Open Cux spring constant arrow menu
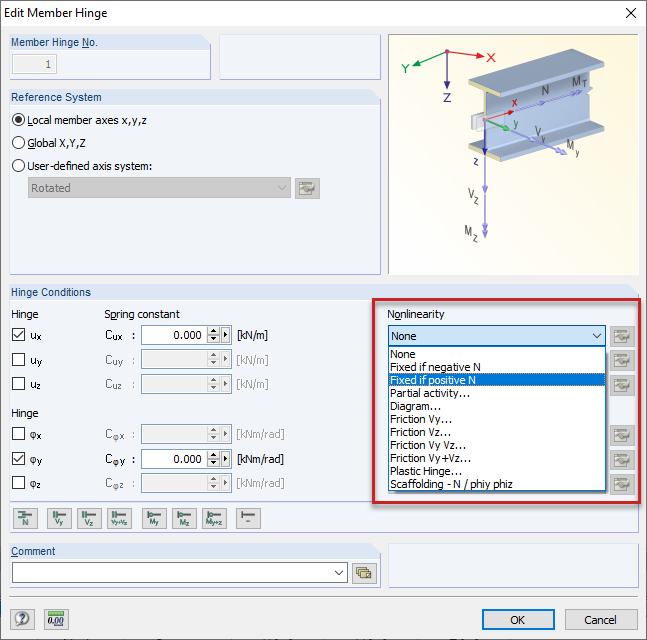The width and height of the screenshot is (647, 640). point(226,335)
